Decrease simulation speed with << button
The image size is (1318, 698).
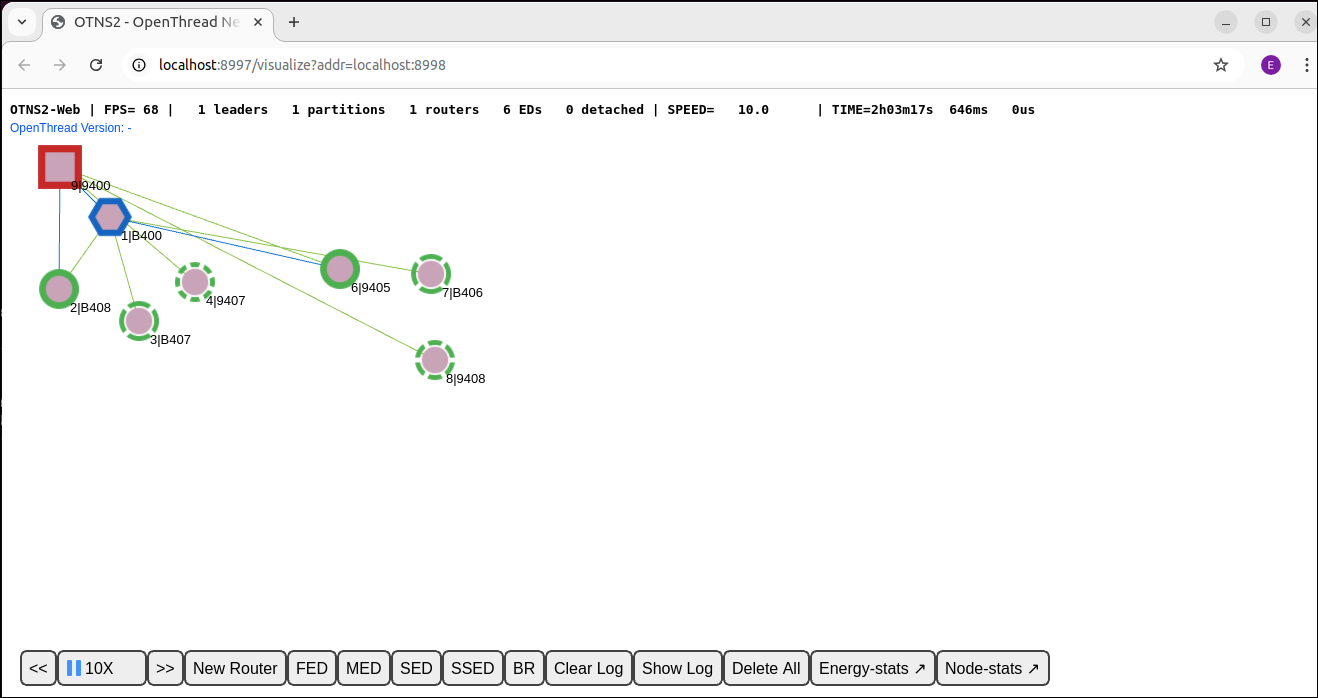point(38,668)
